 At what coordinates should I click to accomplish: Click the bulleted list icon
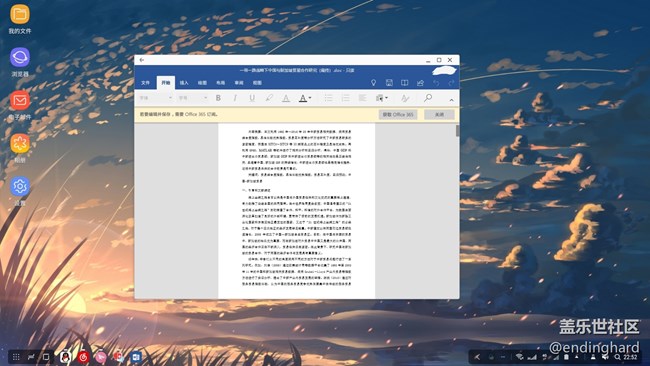(328, 98)
